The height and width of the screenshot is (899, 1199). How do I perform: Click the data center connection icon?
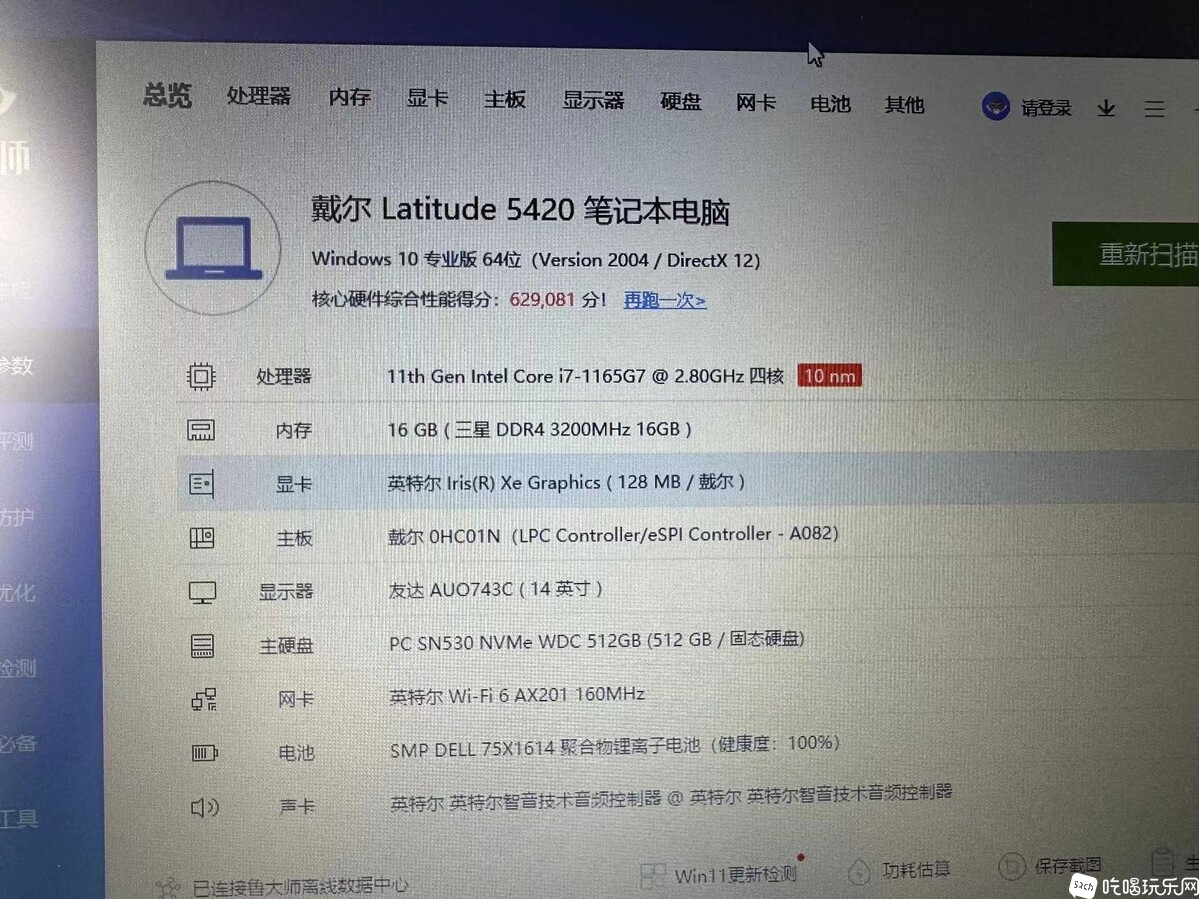pyautogui.click(x=167, y=887)
